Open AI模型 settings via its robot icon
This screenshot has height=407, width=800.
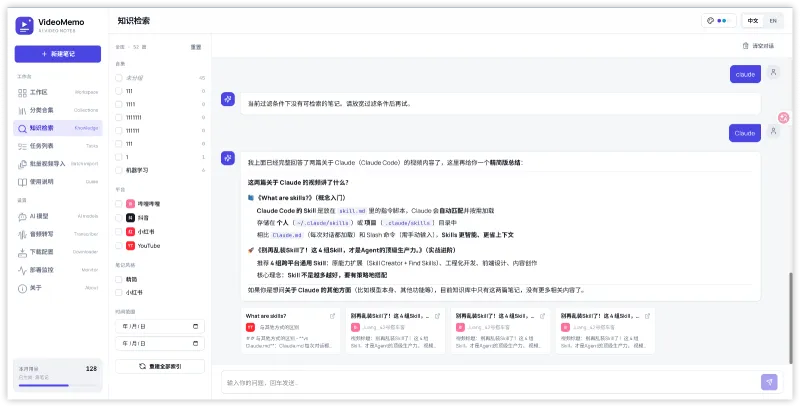coord(22,217)
